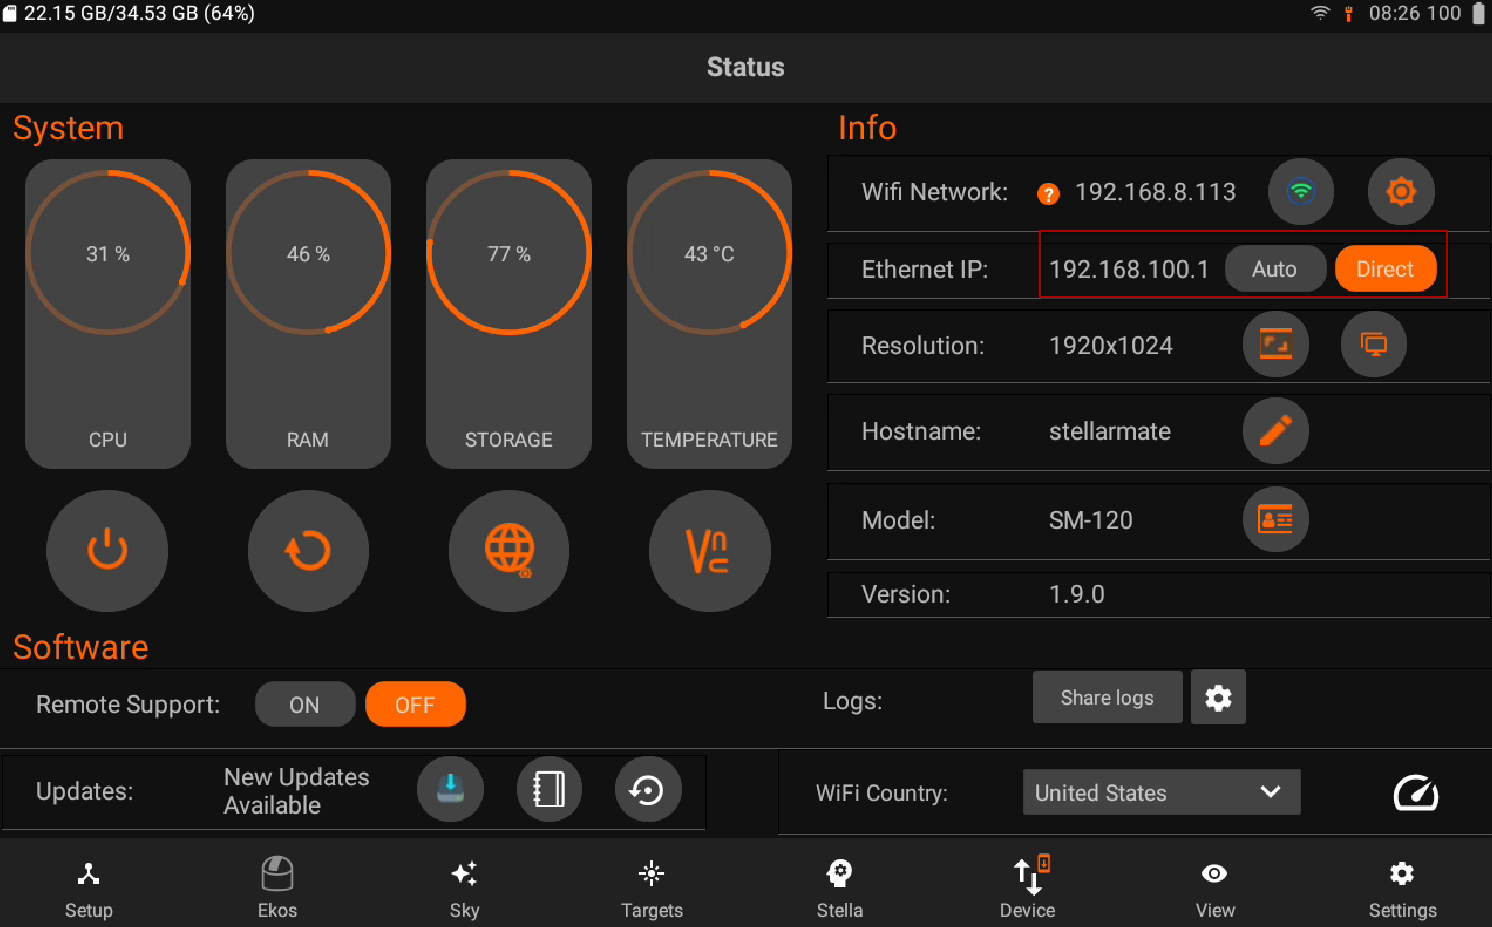Turn Remote Support ON

[305, 705]
